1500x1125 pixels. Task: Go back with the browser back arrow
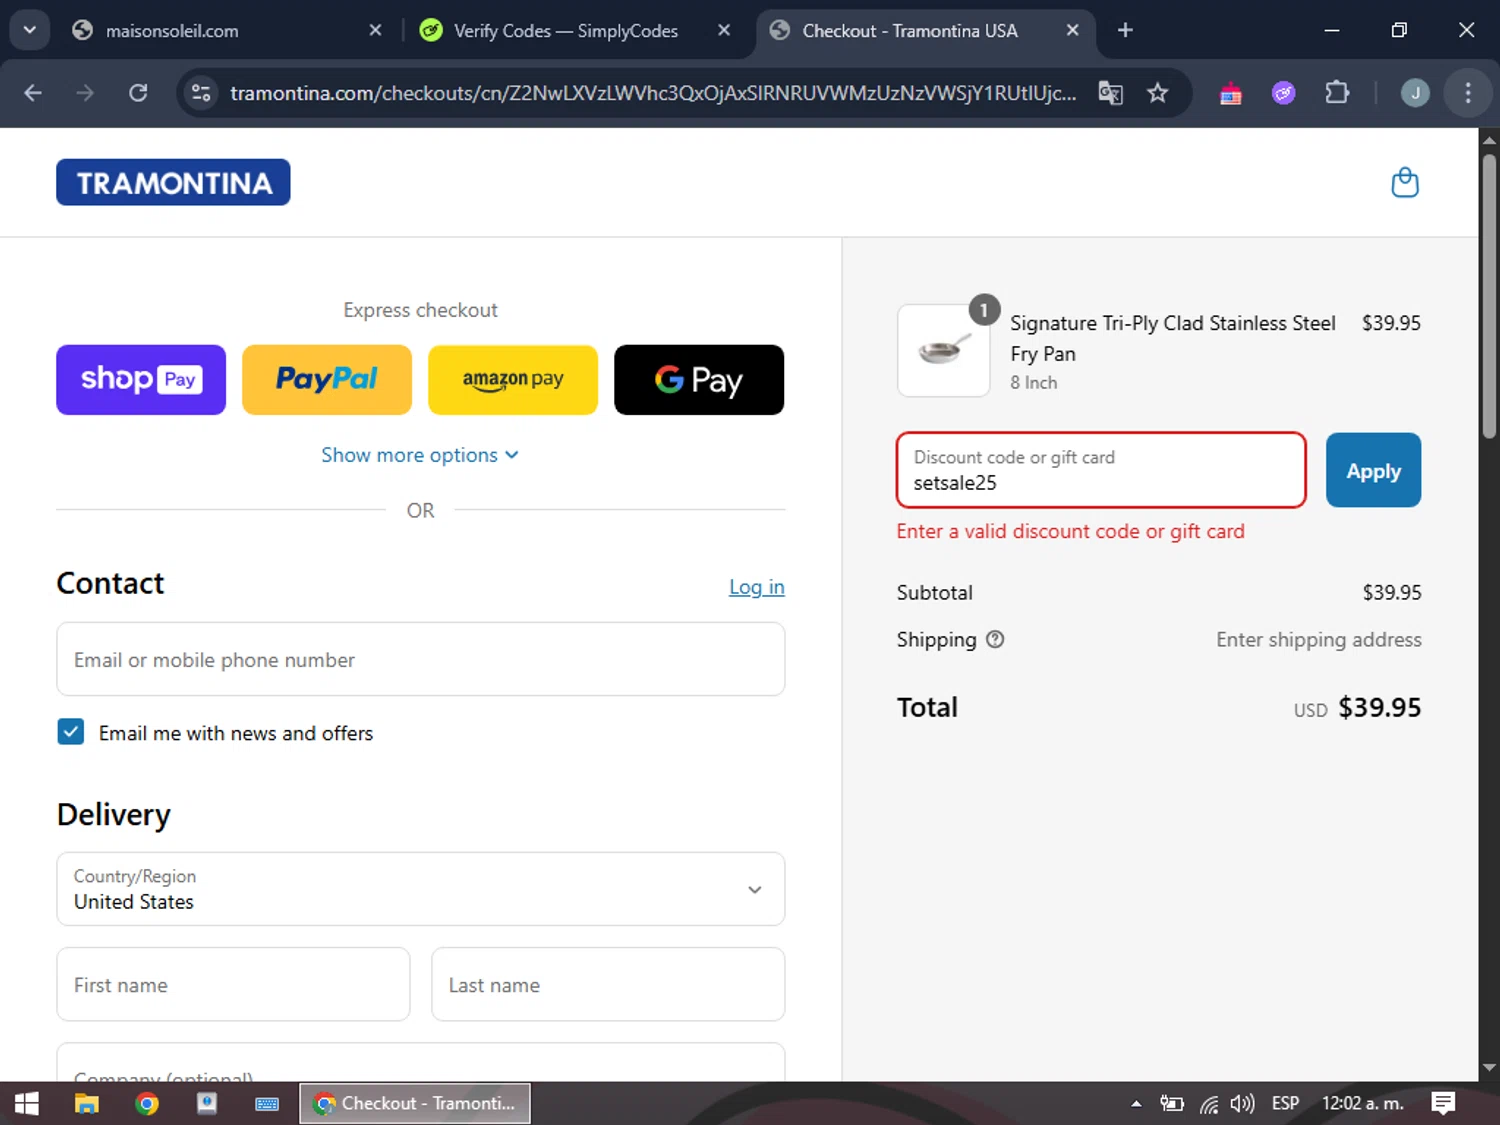point(33,93)
